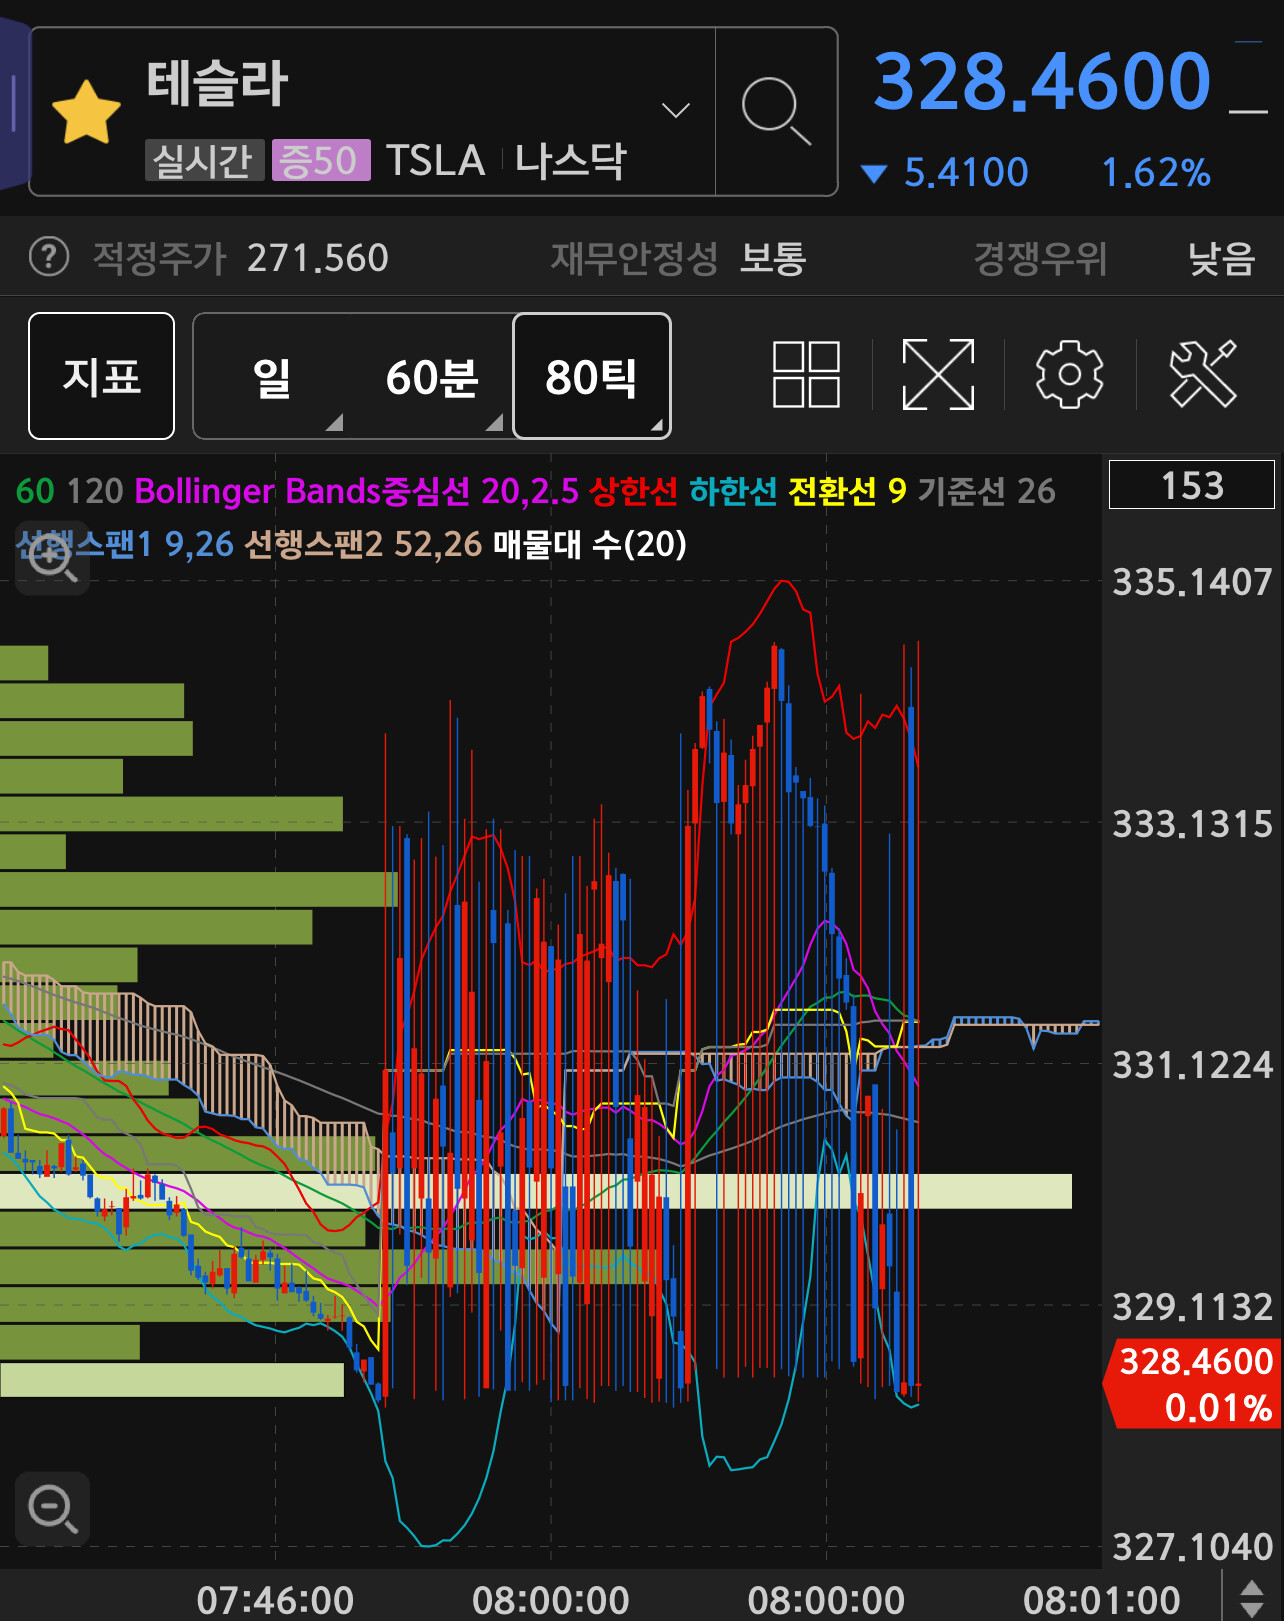Click the current price 328.4600 header

click(x=1042, y=81)
